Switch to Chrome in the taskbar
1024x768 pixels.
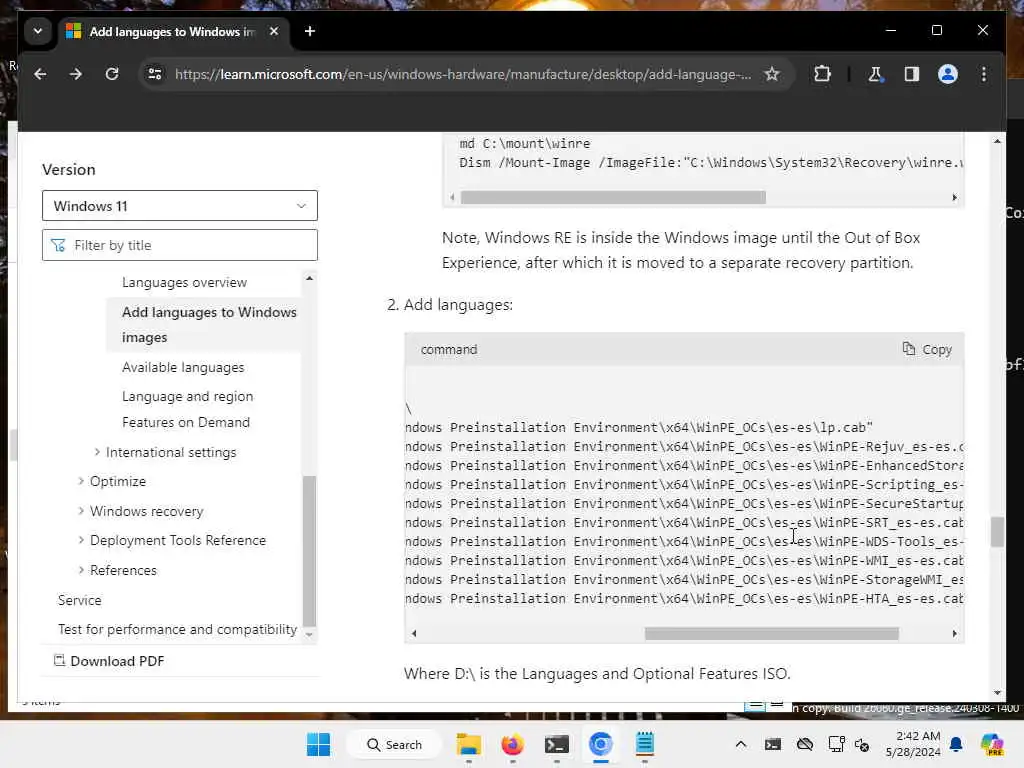600,744
